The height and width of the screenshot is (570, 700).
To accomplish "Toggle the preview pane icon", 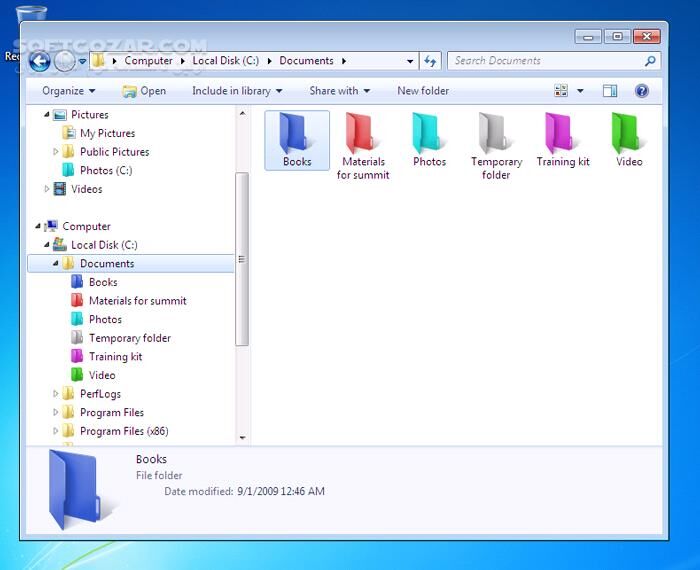I will 610,91.
